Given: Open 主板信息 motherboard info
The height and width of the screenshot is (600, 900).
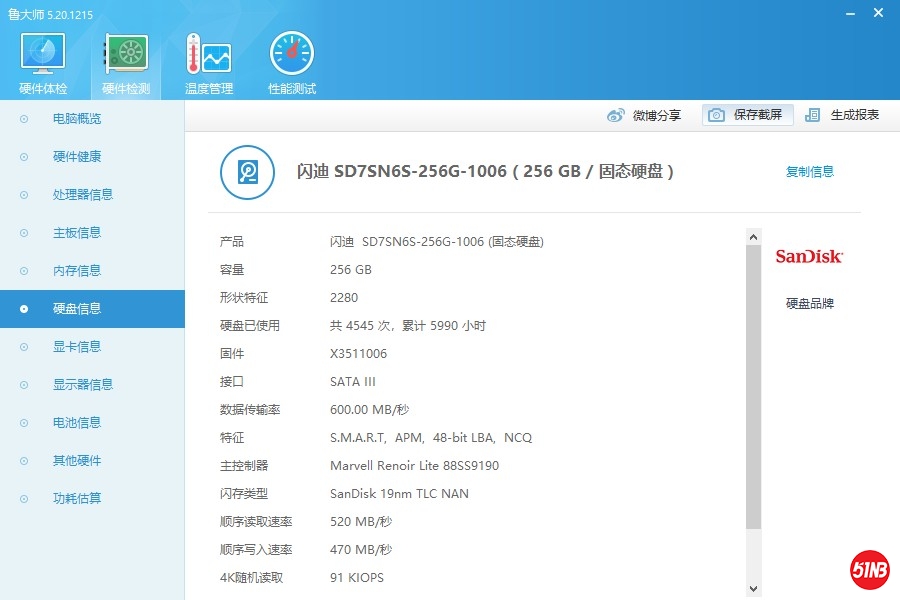Looking at the screenshot, I should pyautogui.click(x=77, y=233).
